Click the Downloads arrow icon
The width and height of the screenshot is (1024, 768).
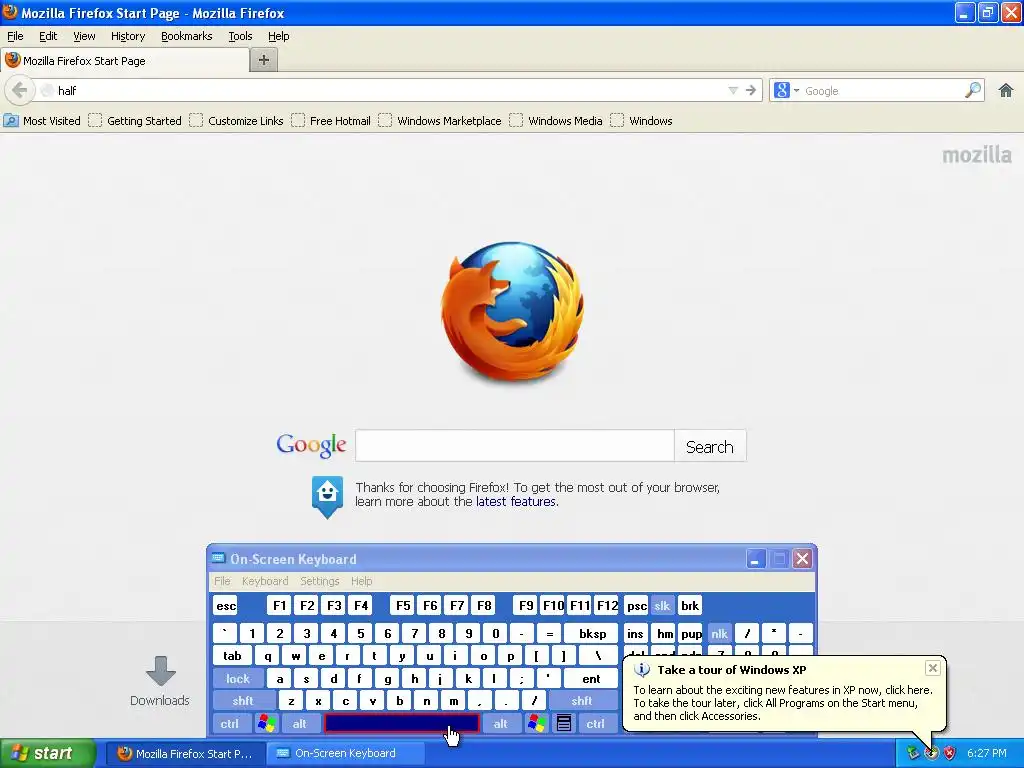tap(161, 671)
